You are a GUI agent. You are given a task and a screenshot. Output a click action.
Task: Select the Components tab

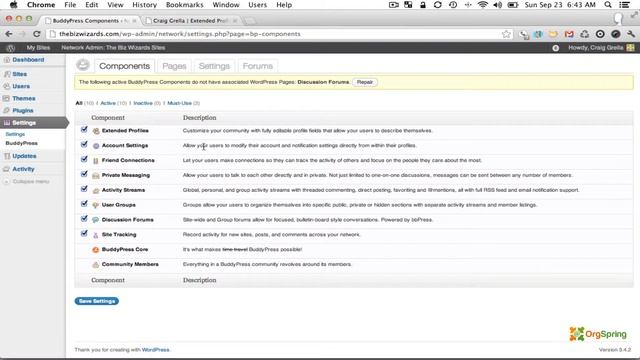pos(124,66)
